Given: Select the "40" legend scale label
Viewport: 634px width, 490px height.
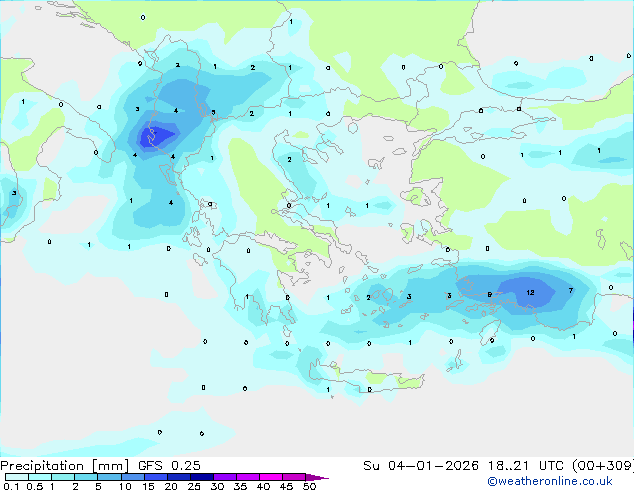Looking at the screenshot, I should pyautogui.click(x=263, y=486).
